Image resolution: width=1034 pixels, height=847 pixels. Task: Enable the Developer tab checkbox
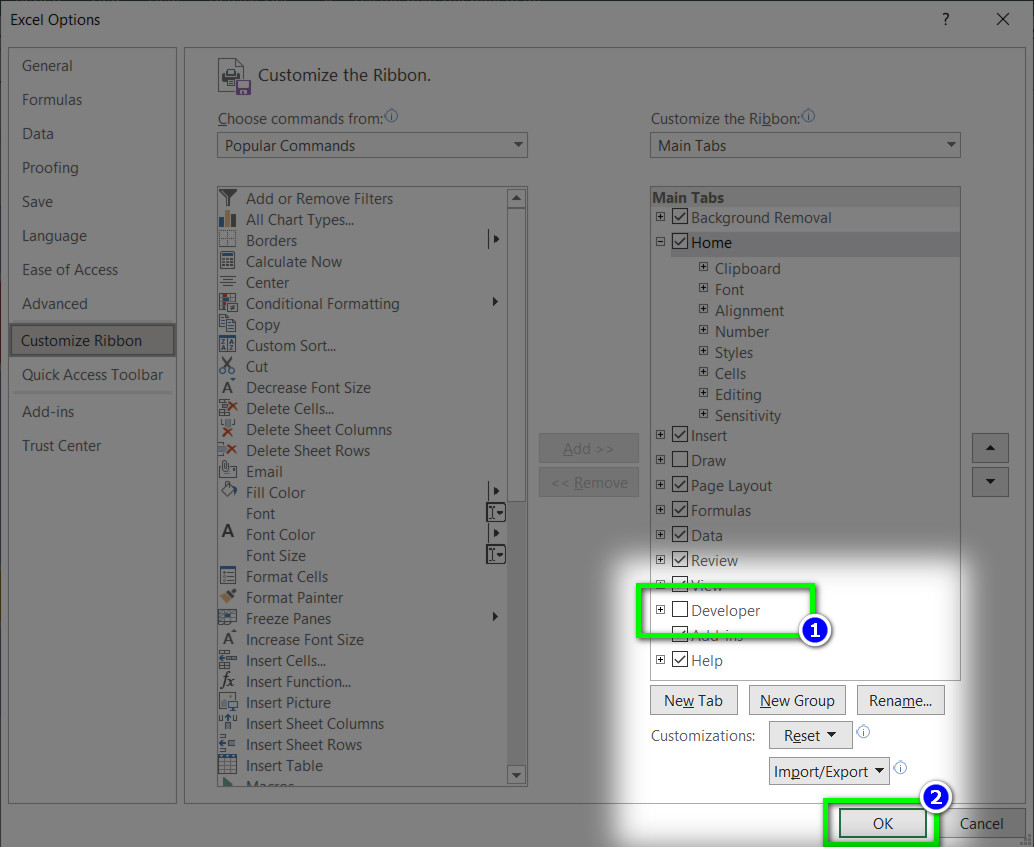click(680, 609)
